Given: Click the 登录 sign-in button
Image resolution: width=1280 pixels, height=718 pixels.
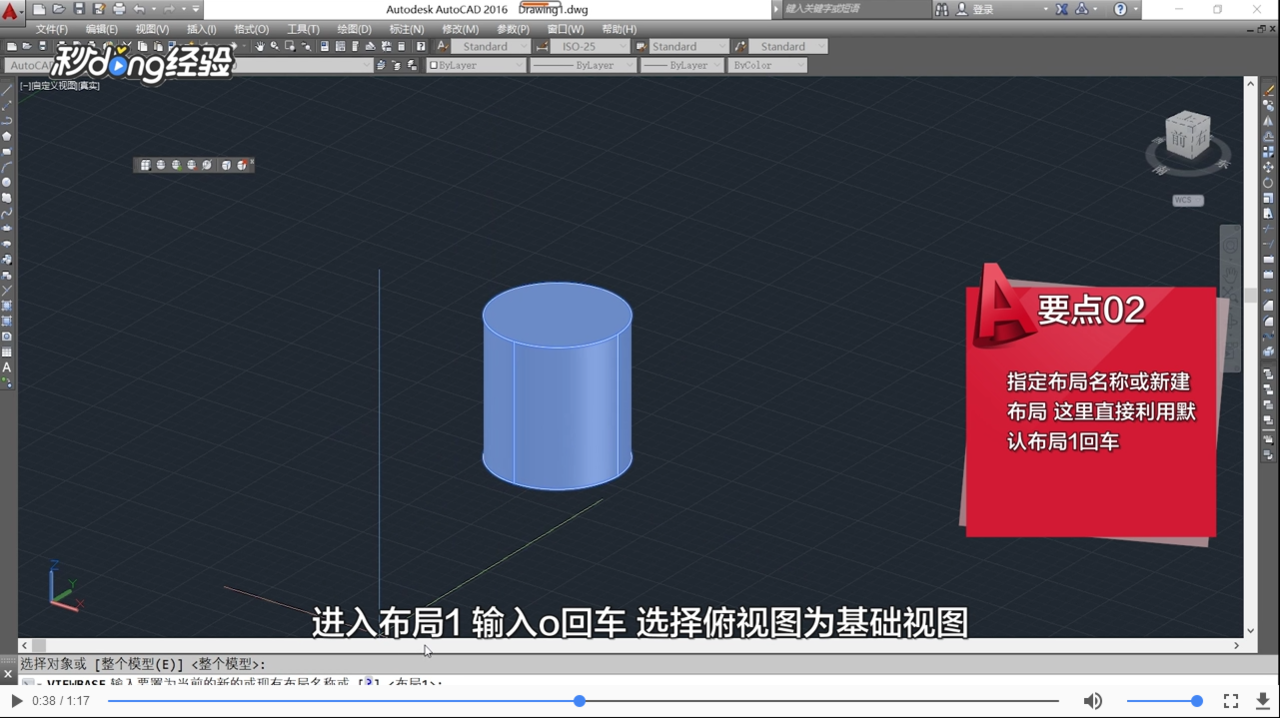Looking at the screenshot, I should pos(982,9).
